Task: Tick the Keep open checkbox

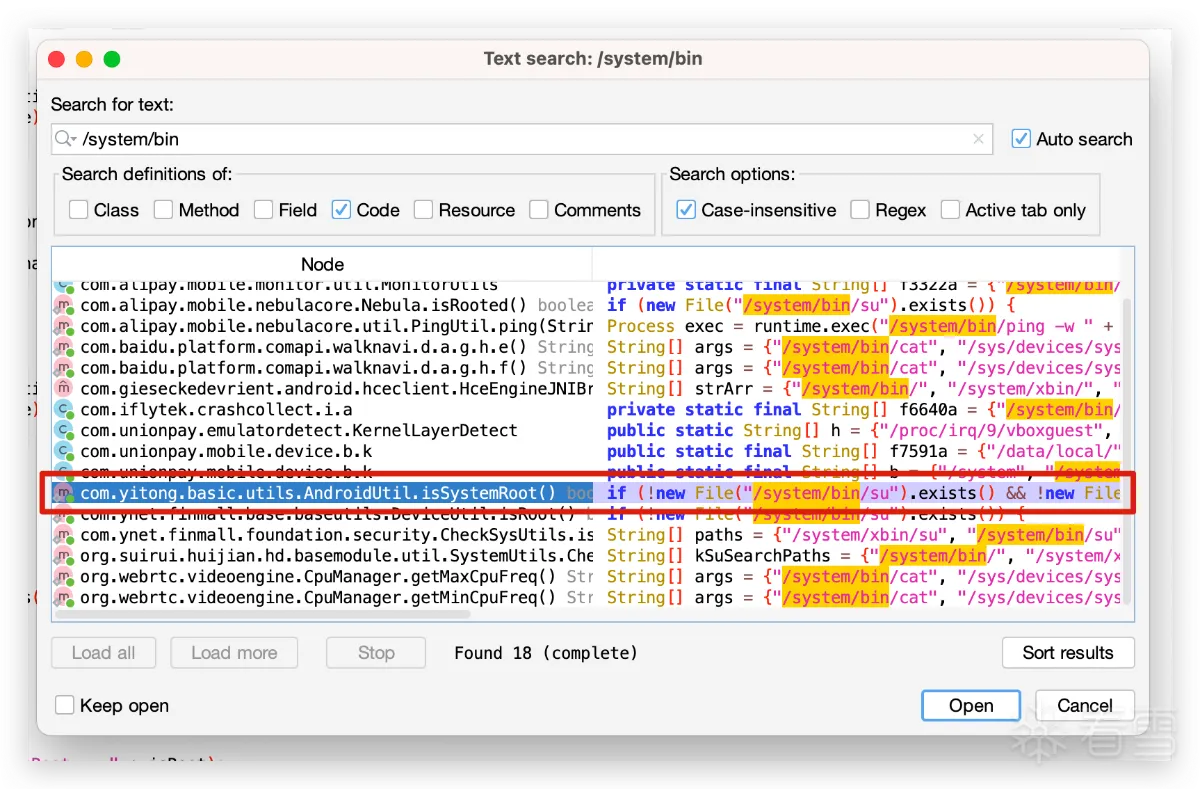Action: 65,705
